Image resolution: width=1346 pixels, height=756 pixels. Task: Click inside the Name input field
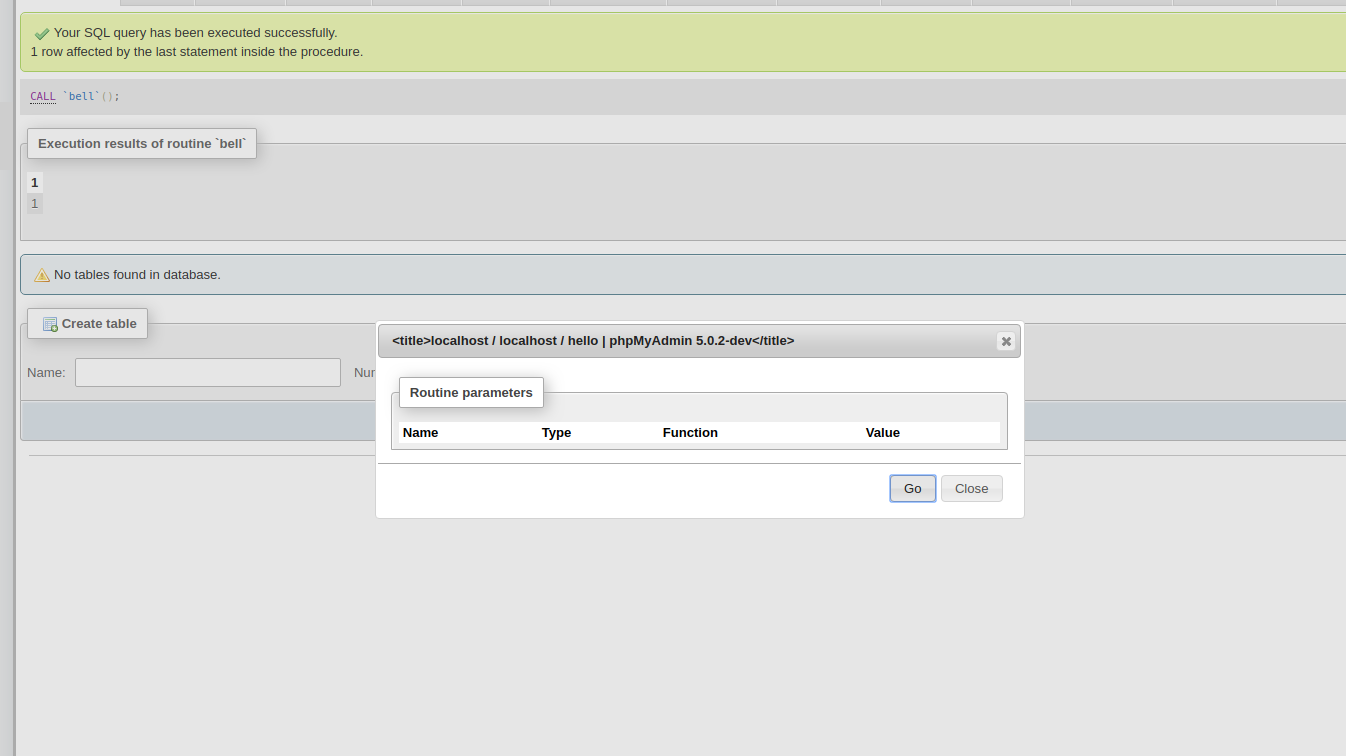(x=207, y=372)
